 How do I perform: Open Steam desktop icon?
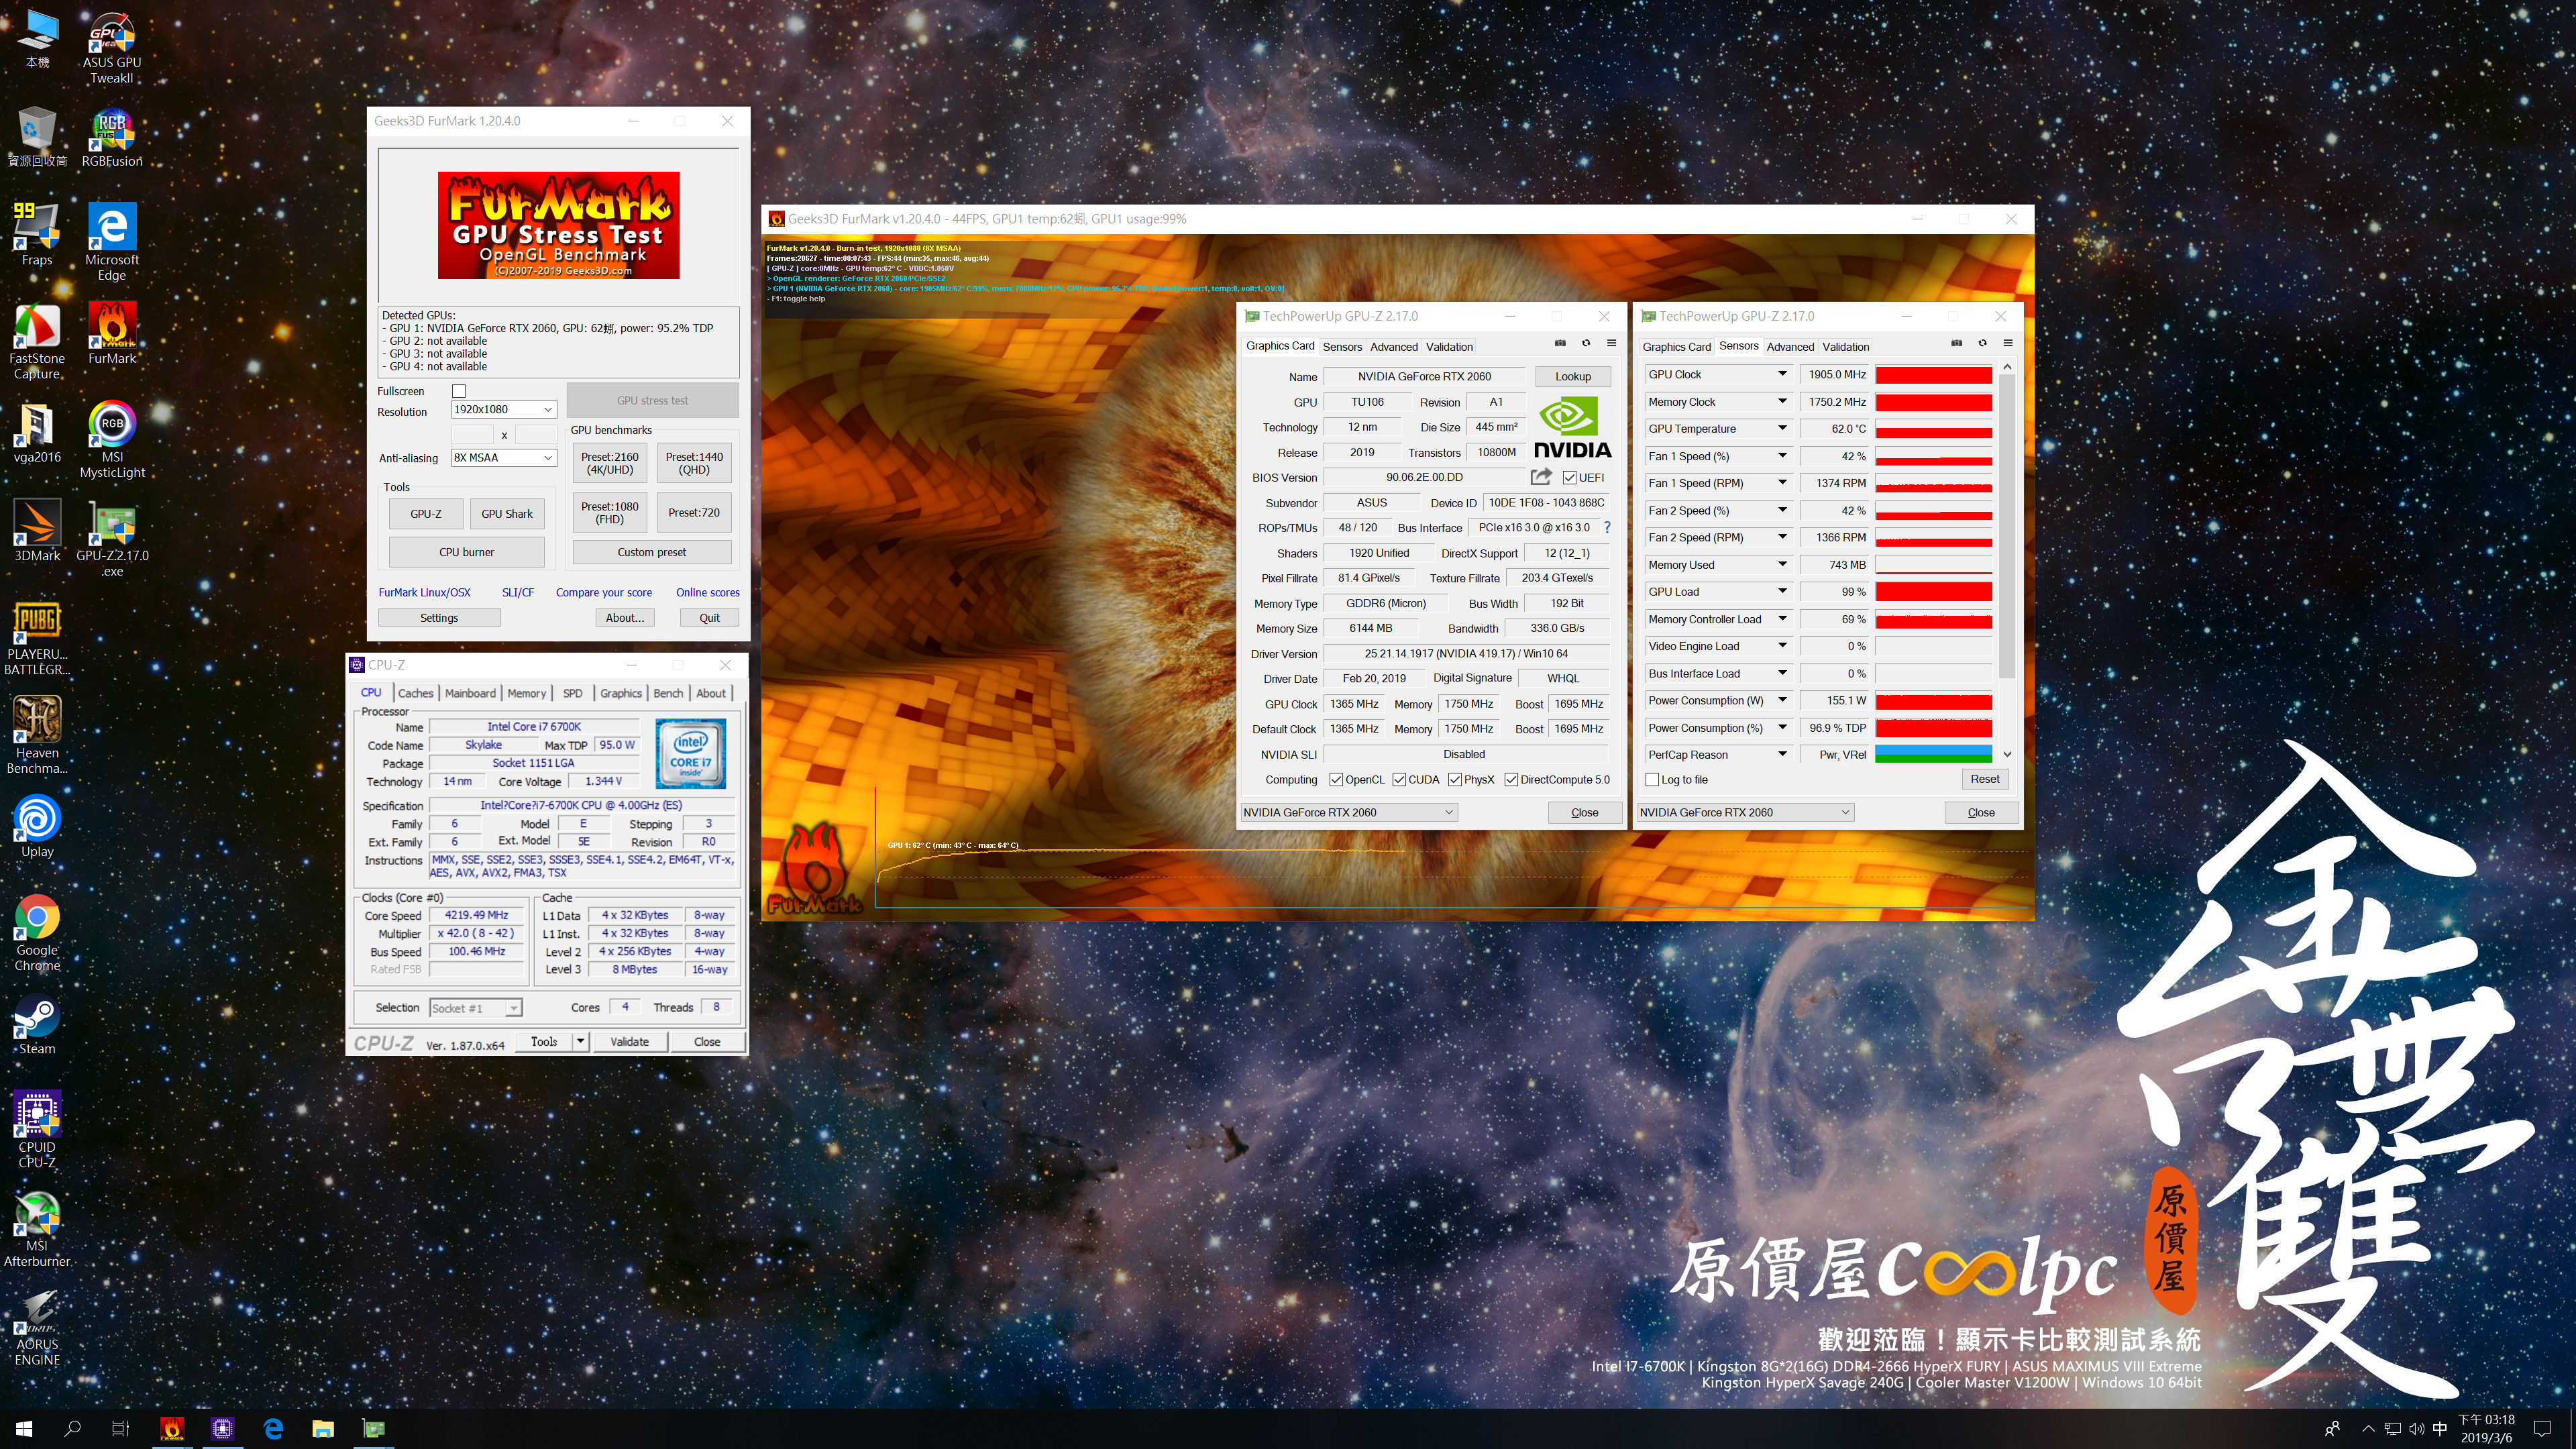37,1025
